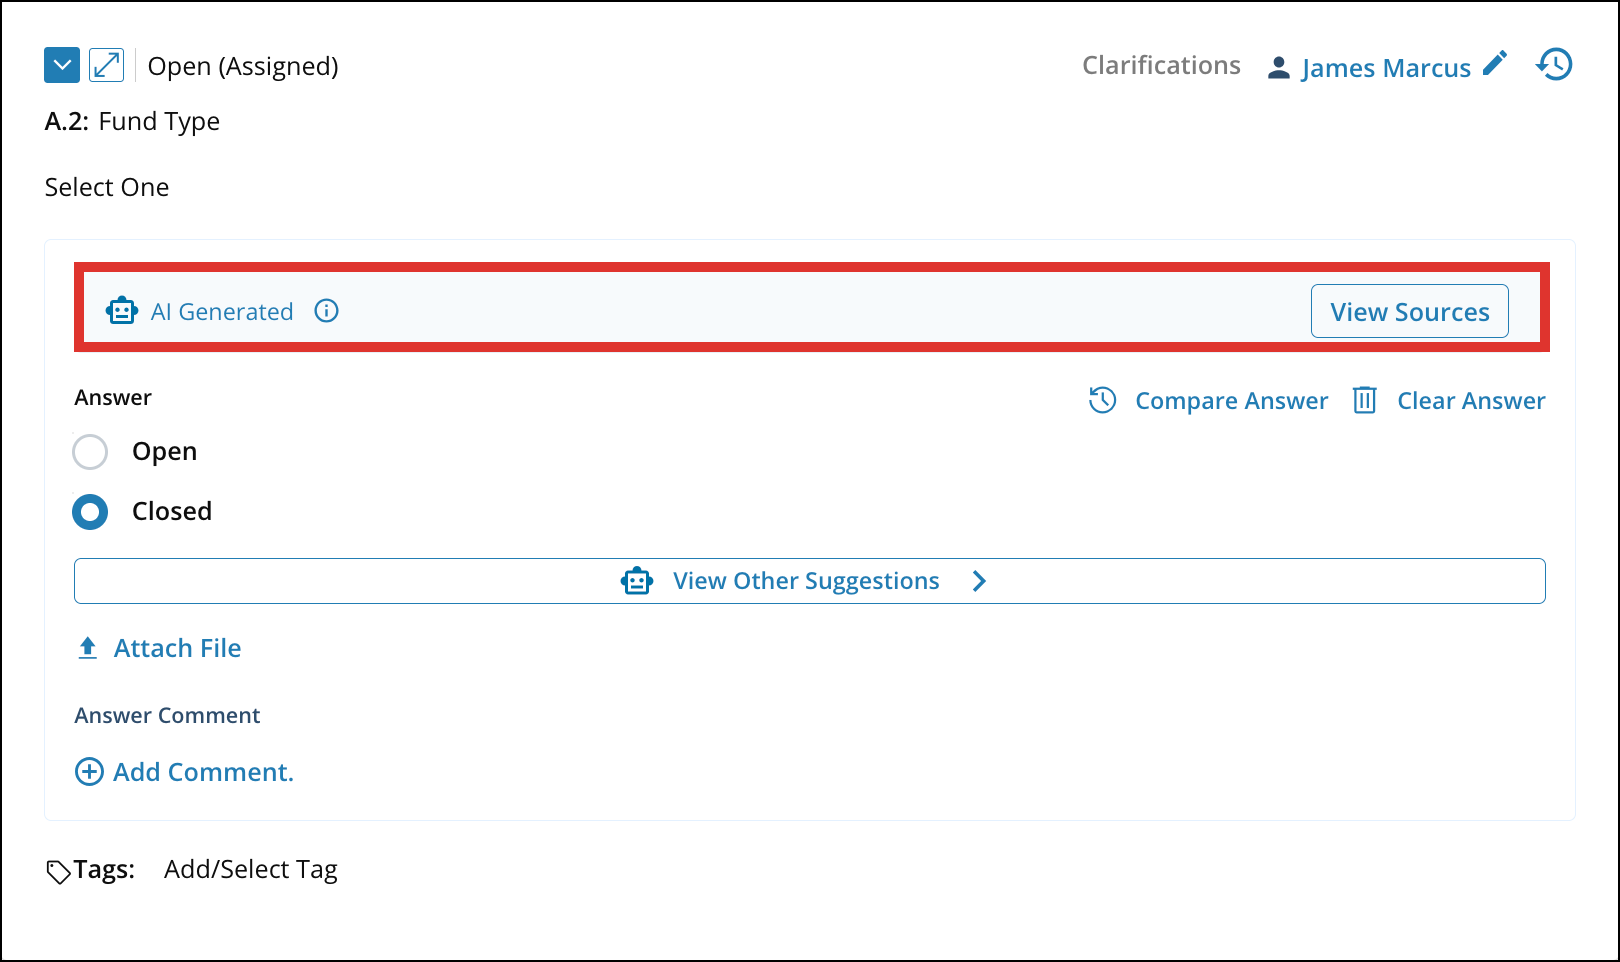1620x962 pixels.
Task: Click the Clear Answer link
Action: point(1470,401)
